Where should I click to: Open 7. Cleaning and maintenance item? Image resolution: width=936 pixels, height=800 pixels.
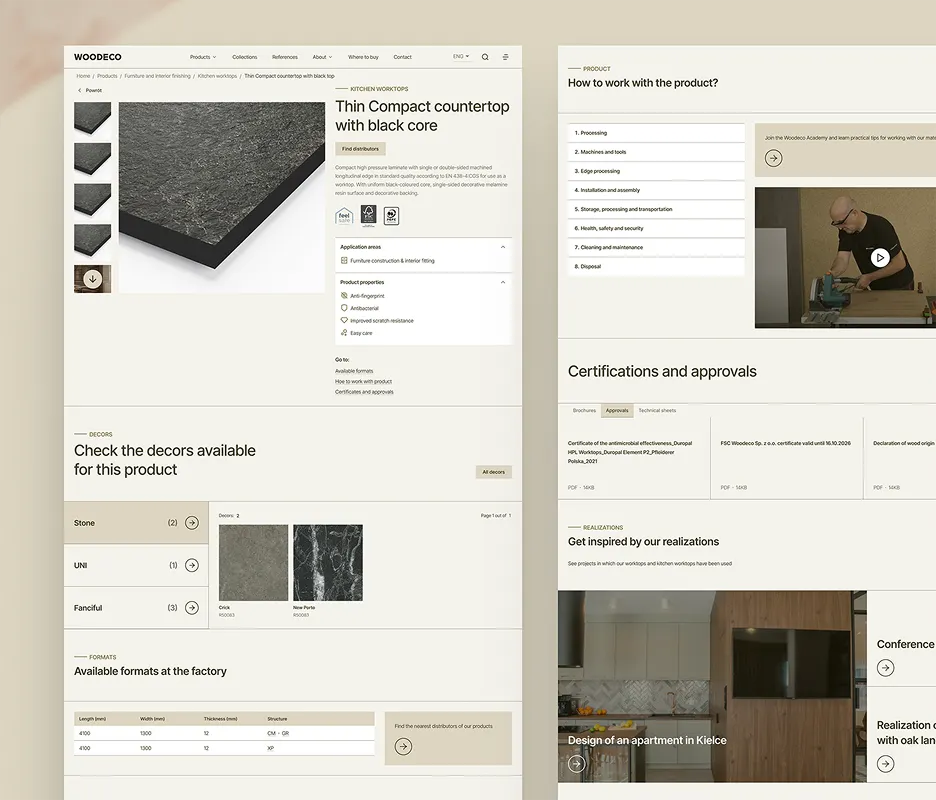656,248
